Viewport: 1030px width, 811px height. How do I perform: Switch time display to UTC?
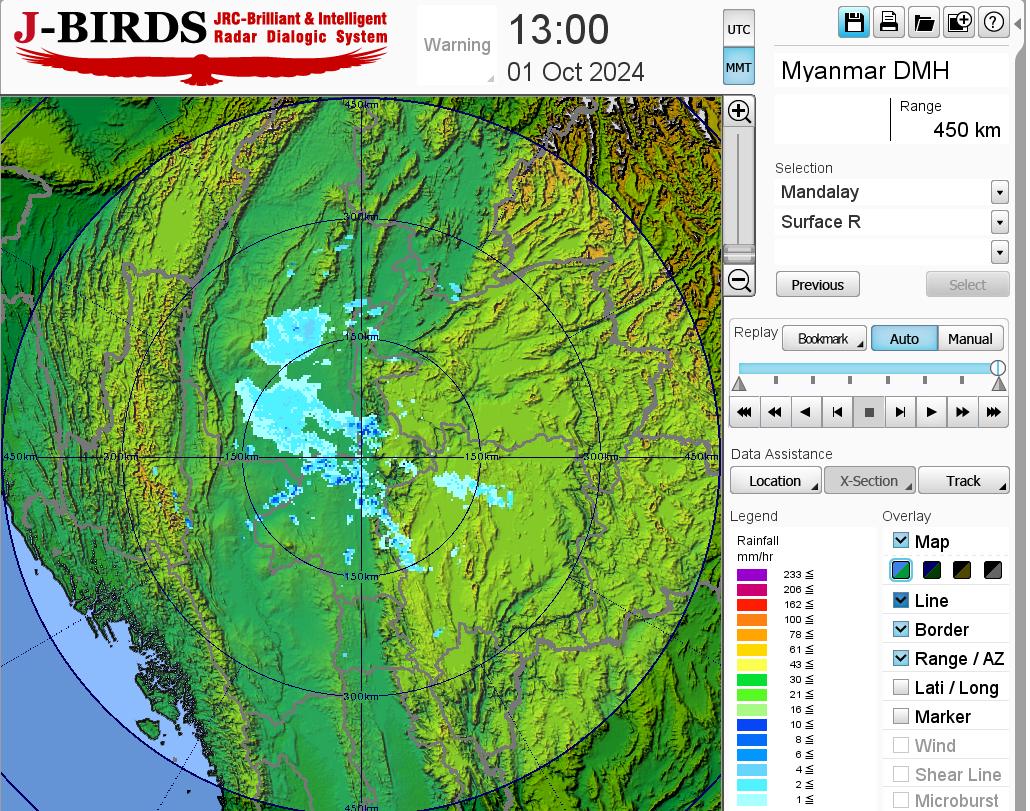[739, 30]
